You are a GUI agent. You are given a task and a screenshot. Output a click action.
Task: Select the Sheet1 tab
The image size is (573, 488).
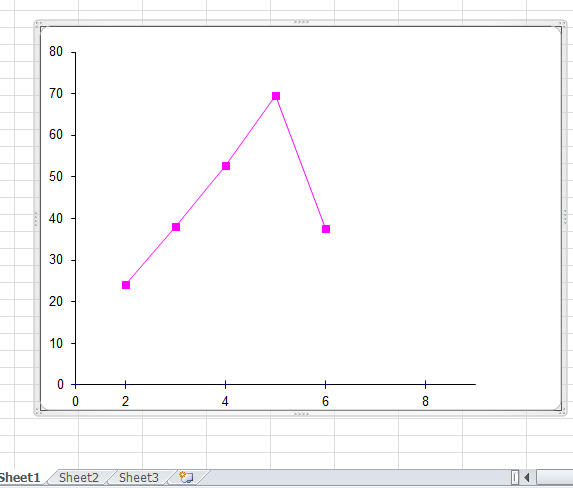coord(19,477)
